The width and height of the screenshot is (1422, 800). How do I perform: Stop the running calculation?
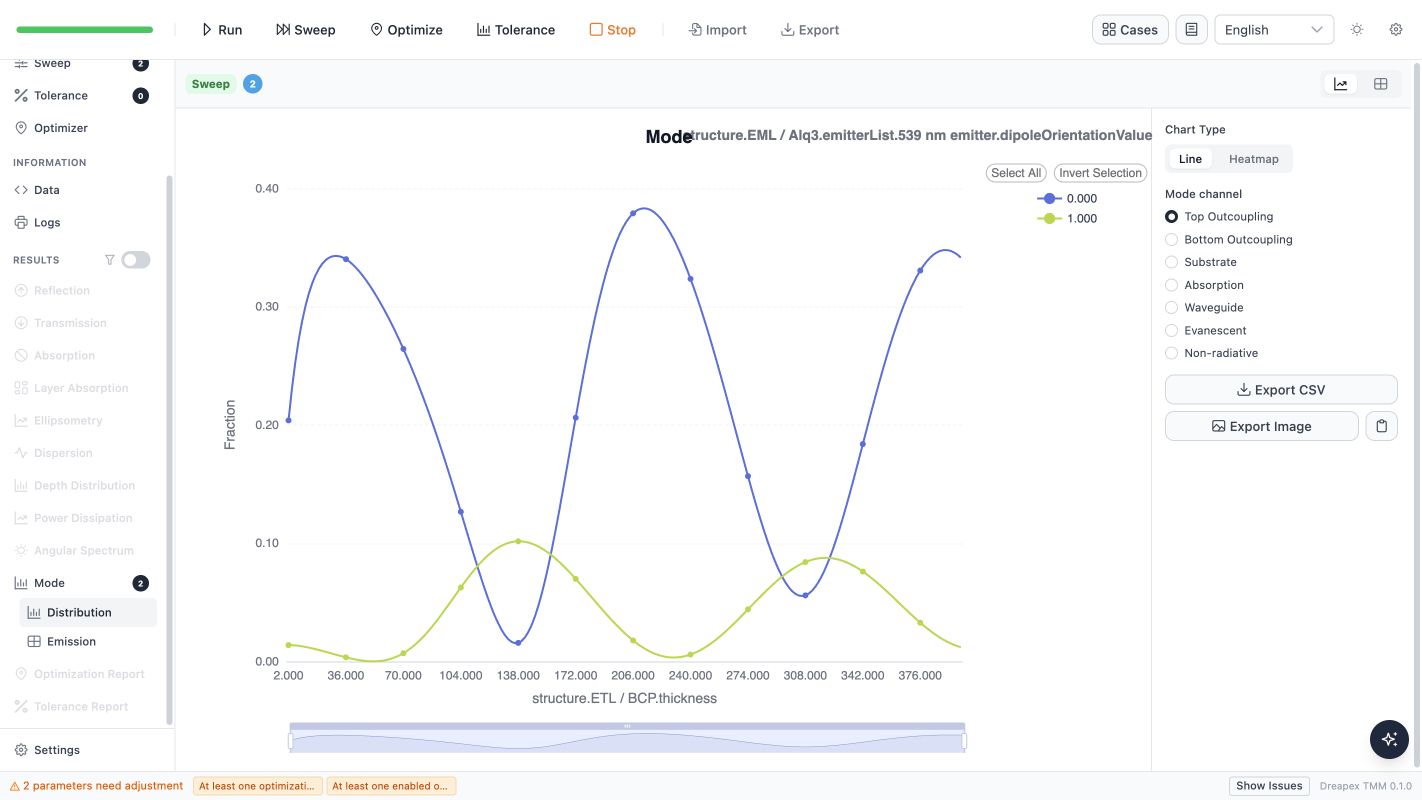pos(613,30)
